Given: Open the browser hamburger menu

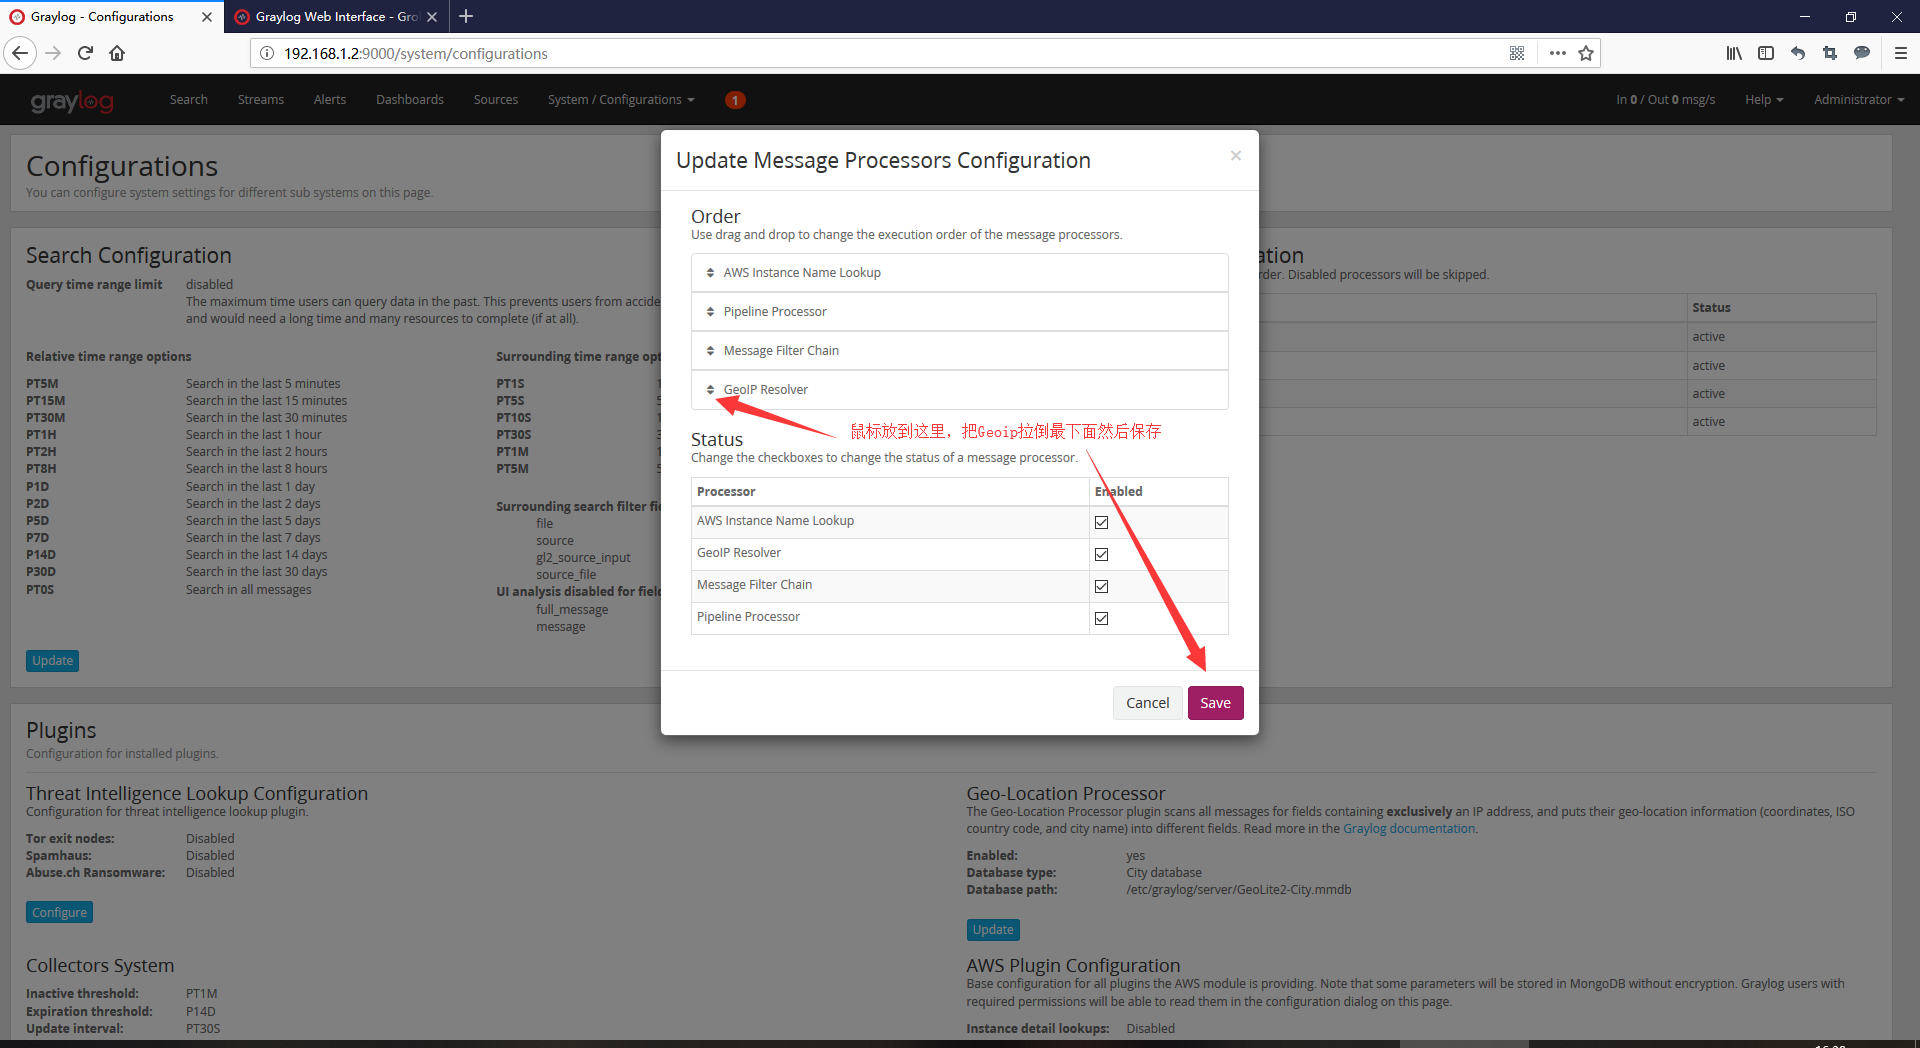Looking at the screenshot, I should pyautogui.click(x=1901, y=53).
